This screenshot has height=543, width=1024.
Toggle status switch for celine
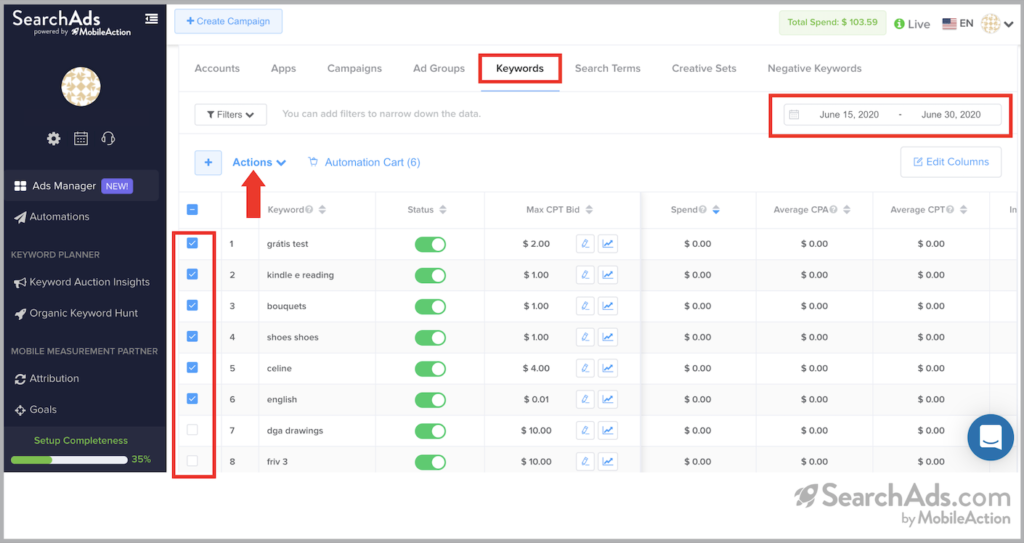(430, 369)
